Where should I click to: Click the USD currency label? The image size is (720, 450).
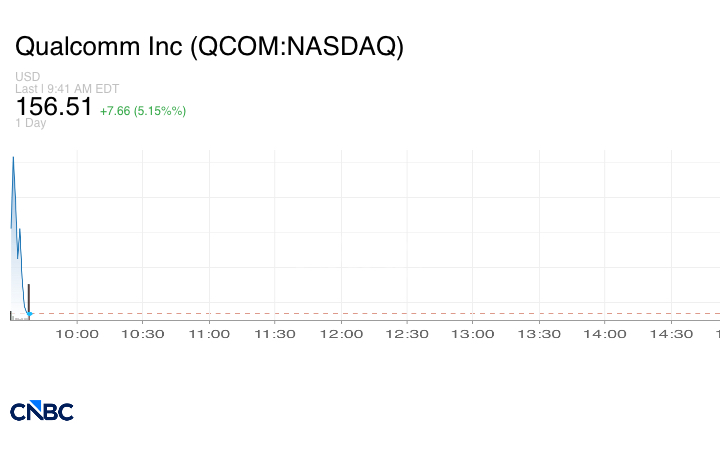(x=28, y=77)
